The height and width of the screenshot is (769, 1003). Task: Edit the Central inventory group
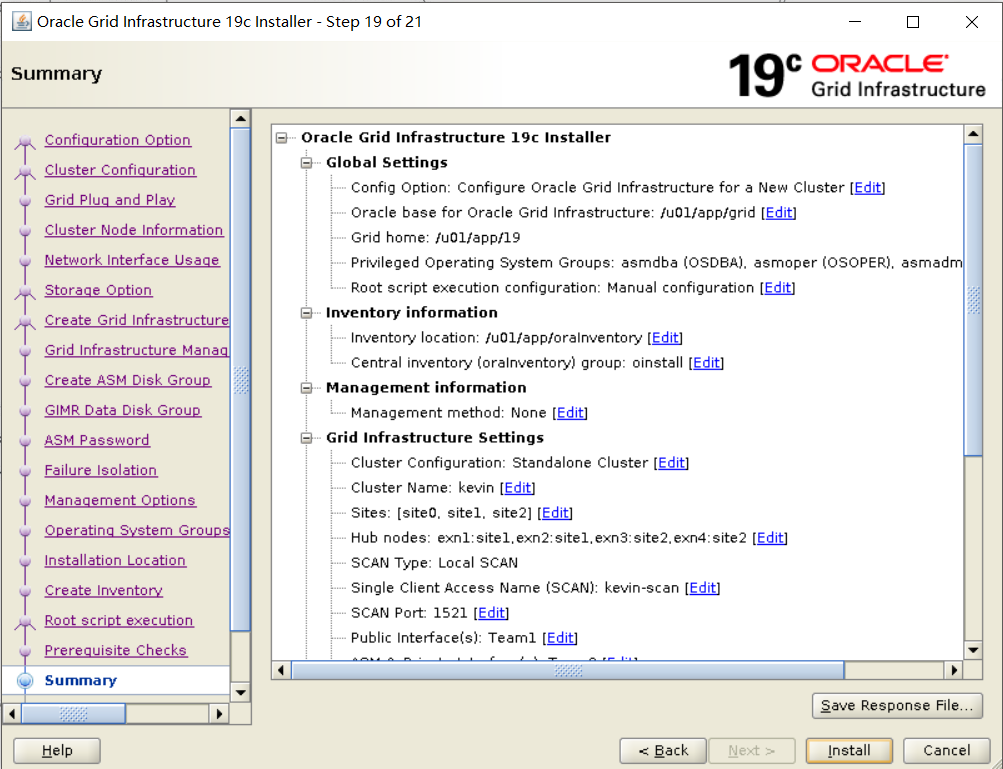click(706, 363)
